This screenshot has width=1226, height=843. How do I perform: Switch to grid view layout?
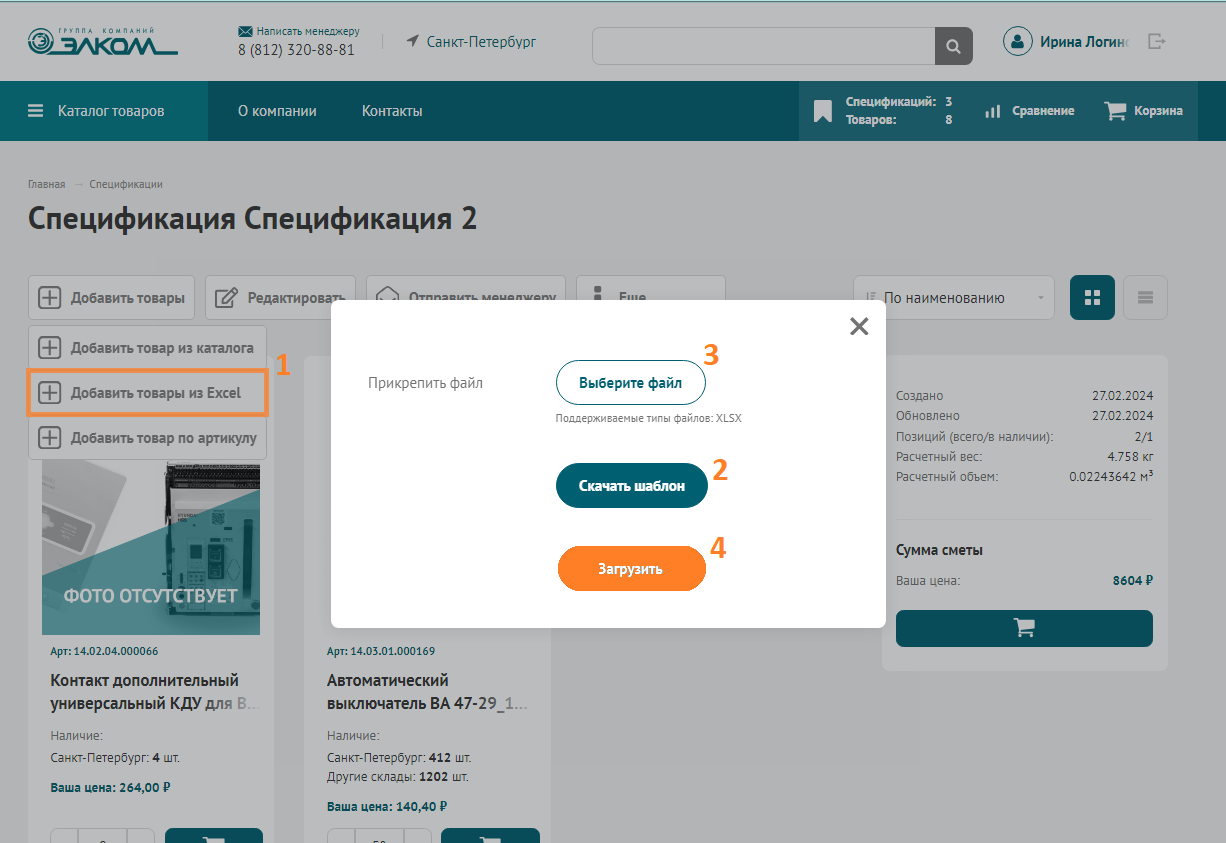1092,298
